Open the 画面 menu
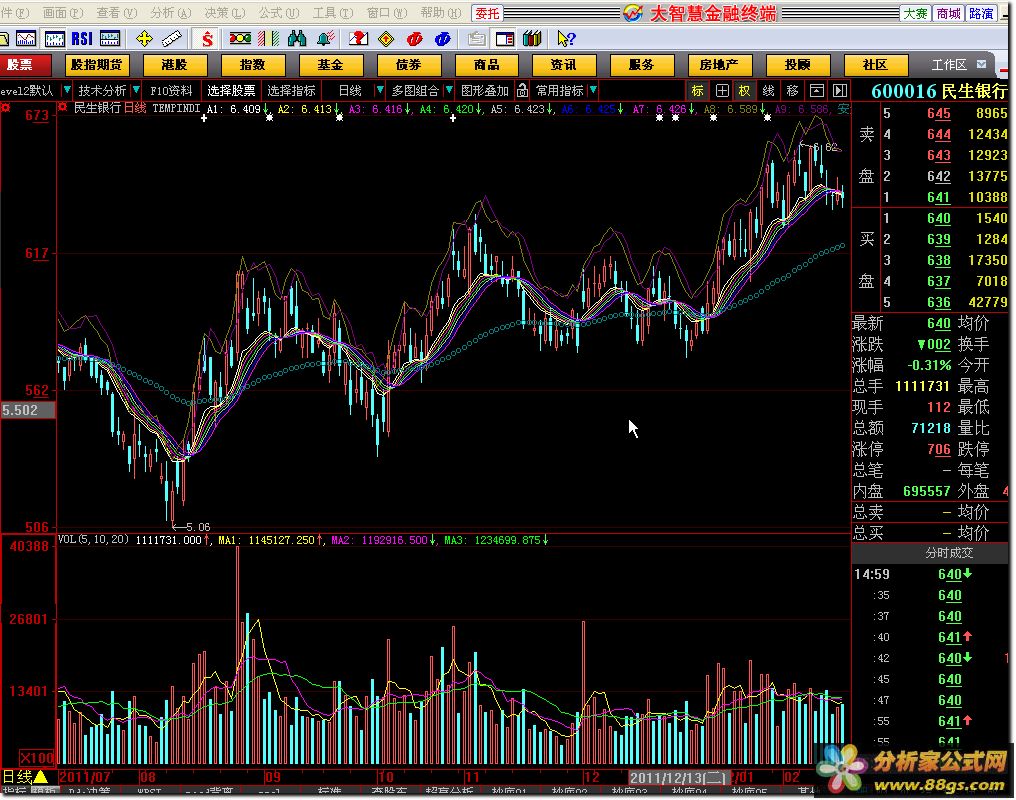This screenshot has width=1016, height=800. point(62,13)
